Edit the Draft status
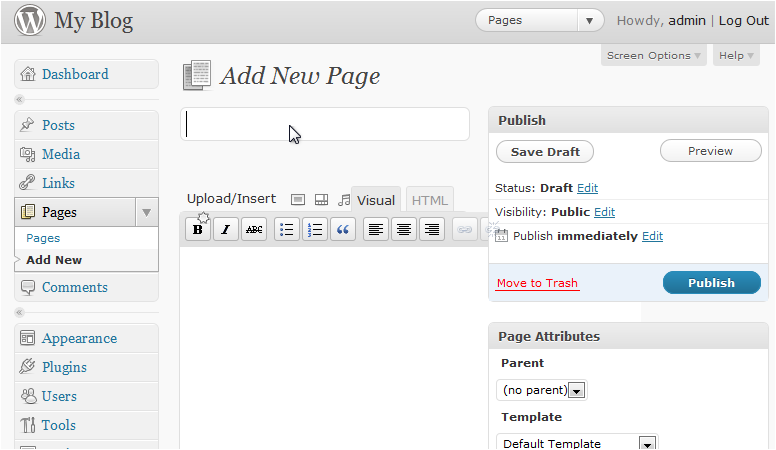Viewport: 776px width, 450px height. pyautogui.click(x=587, y=188)
